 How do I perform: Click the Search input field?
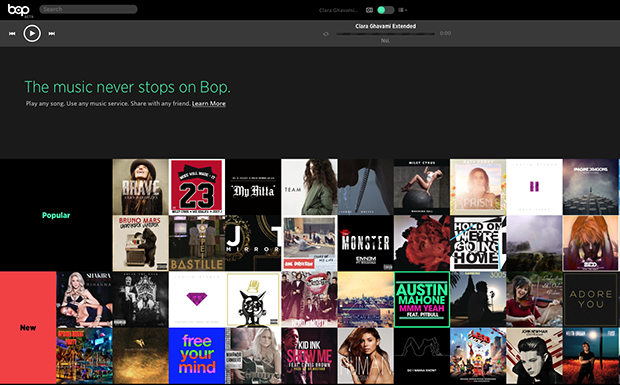click(88, 9)
